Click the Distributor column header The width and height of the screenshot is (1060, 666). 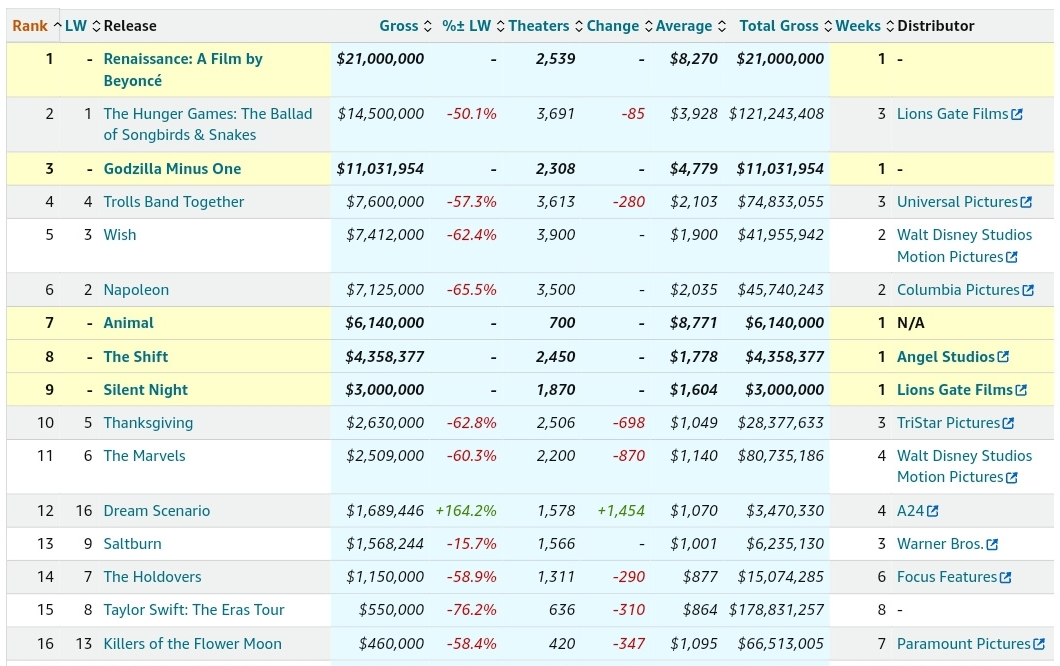tap(936, 26)
